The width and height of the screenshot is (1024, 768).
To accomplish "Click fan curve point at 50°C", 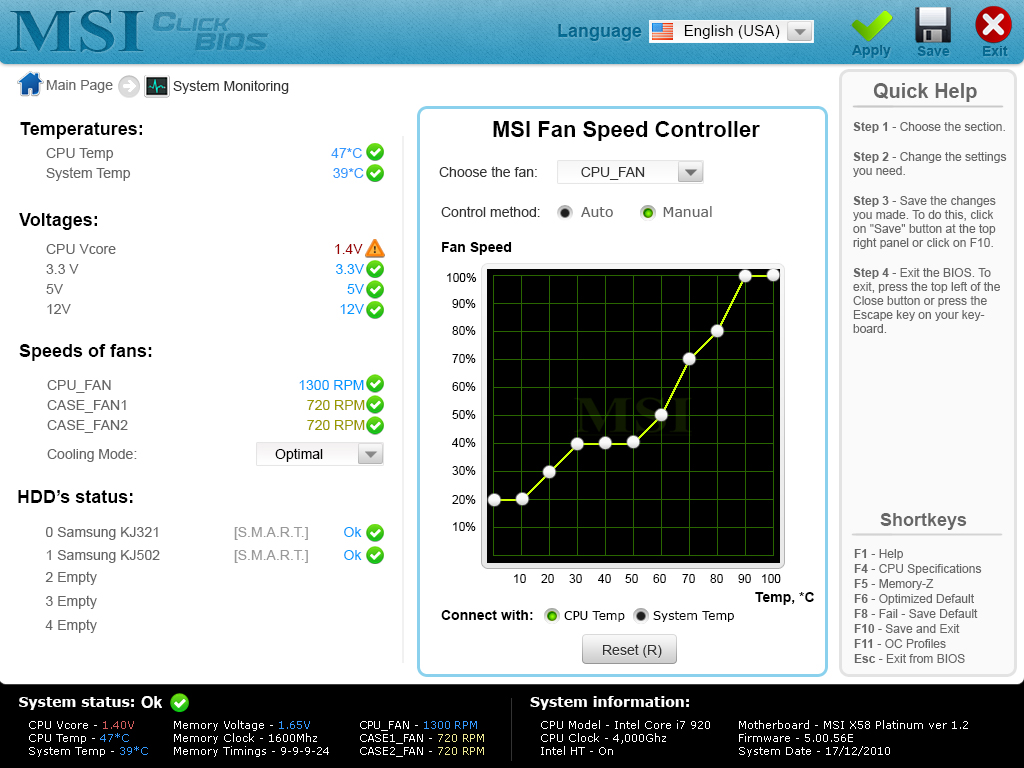I will point(633,443).
